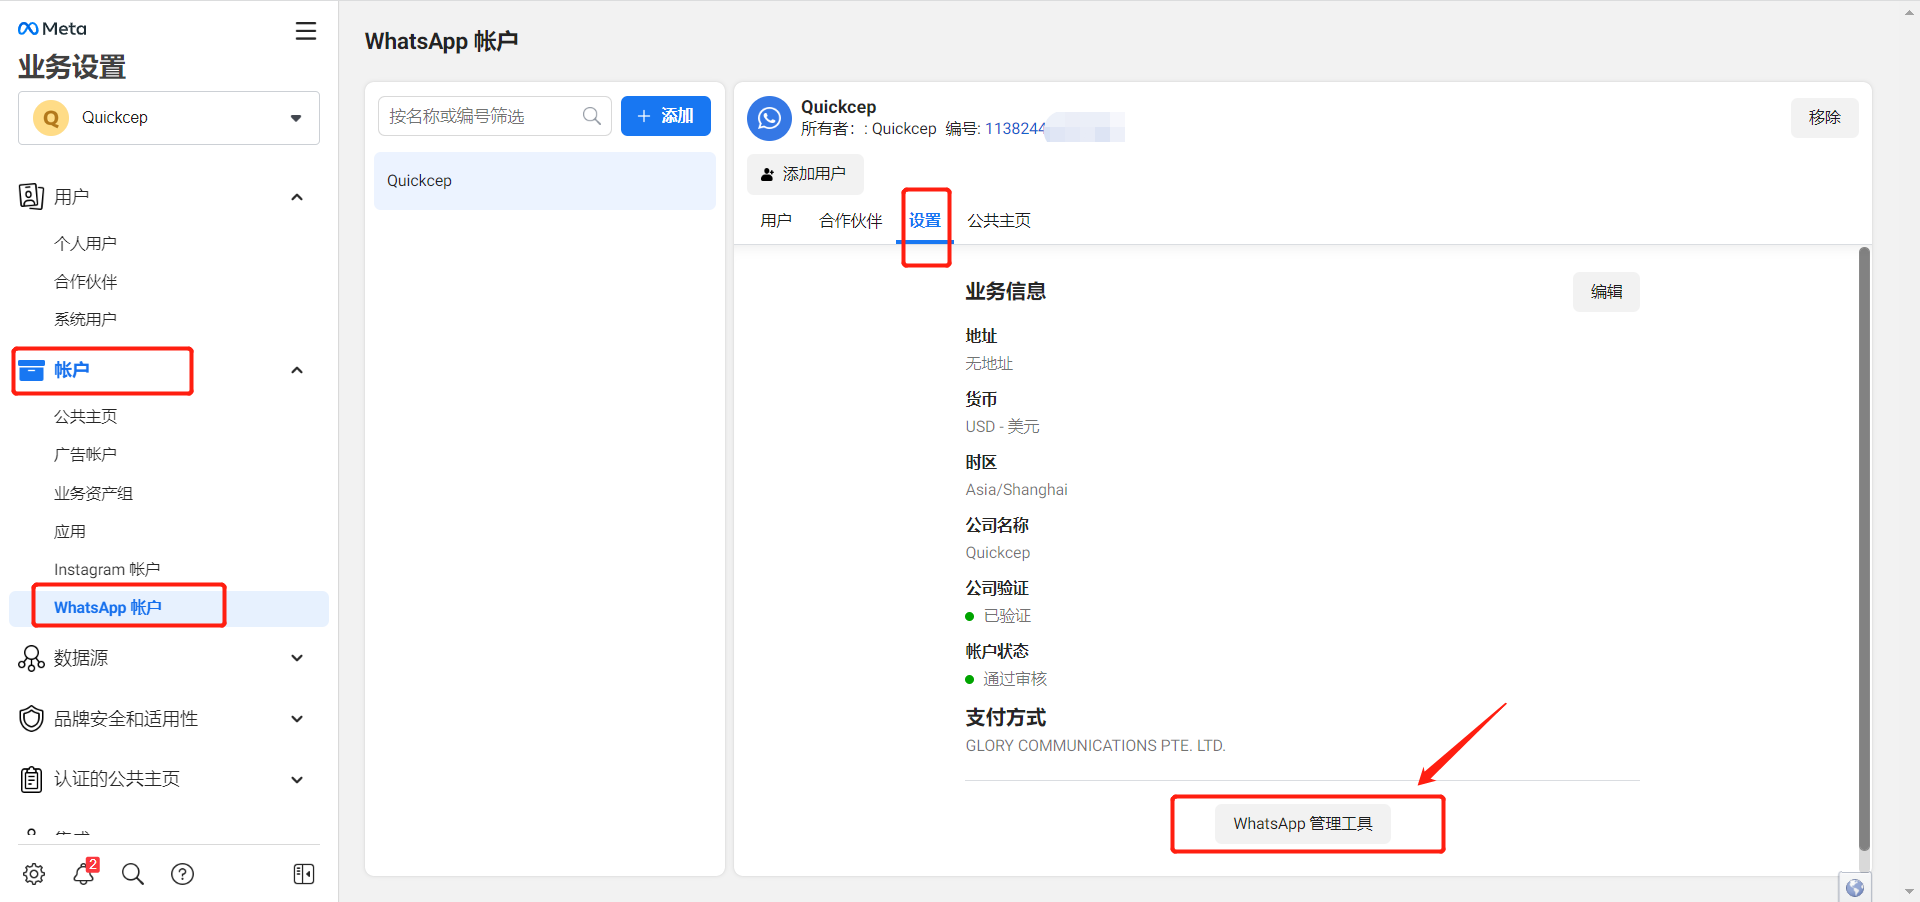
Task: Toggle the sidebar collapse panel icon
Action: [304, 874]
